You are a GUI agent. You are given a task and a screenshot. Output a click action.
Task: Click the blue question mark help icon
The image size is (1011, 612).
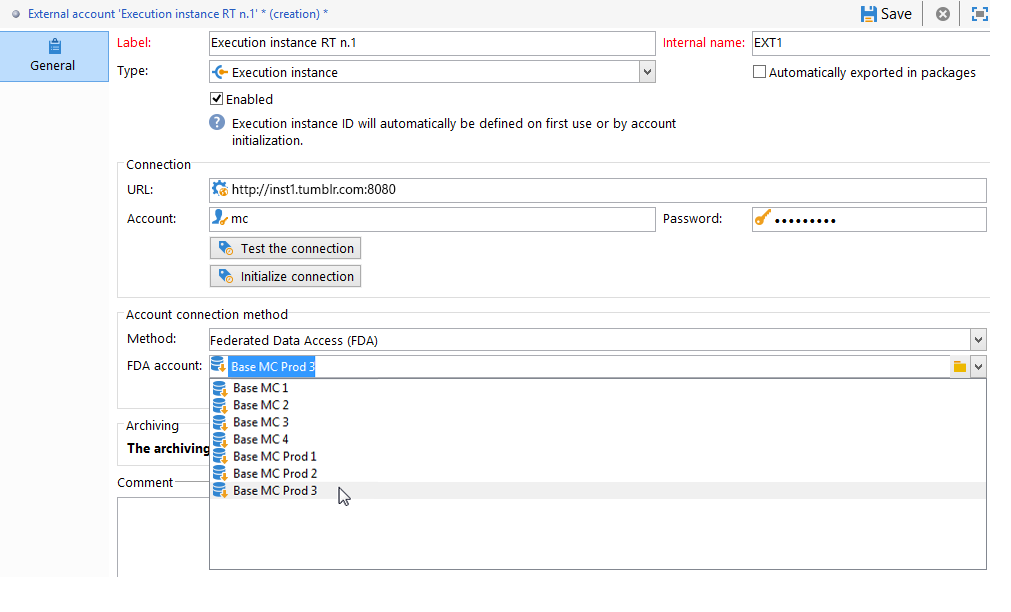click(217, 123)
